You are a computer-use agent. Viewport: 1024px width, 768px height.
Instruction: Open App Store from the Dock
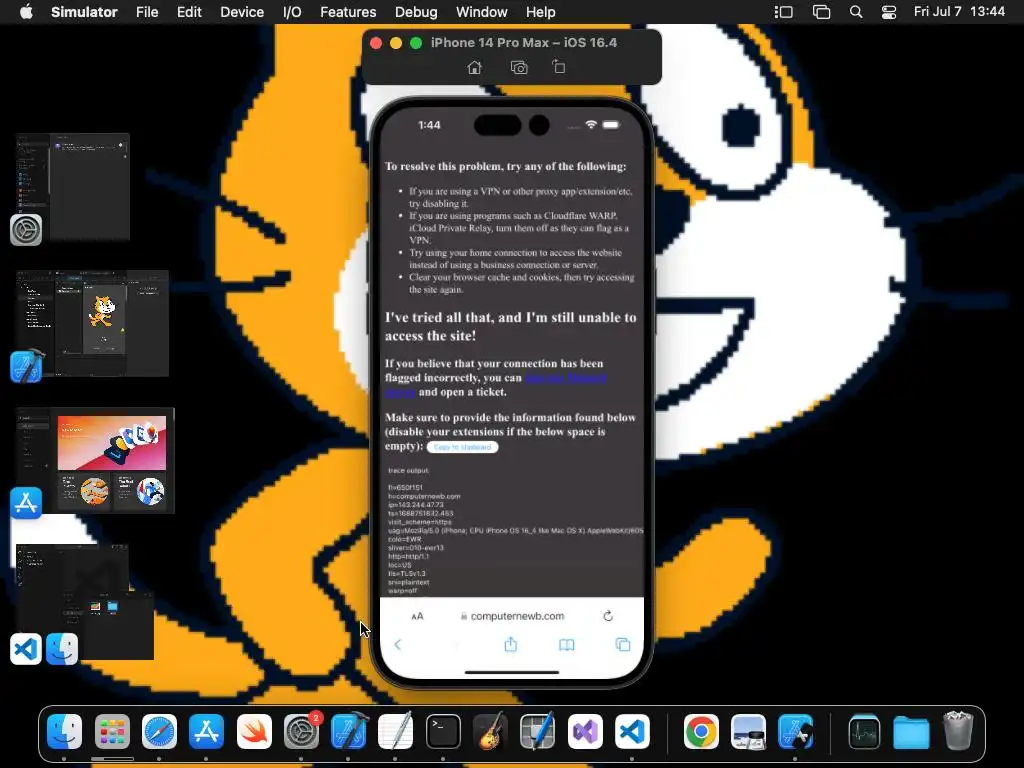(x=206, y=731)
